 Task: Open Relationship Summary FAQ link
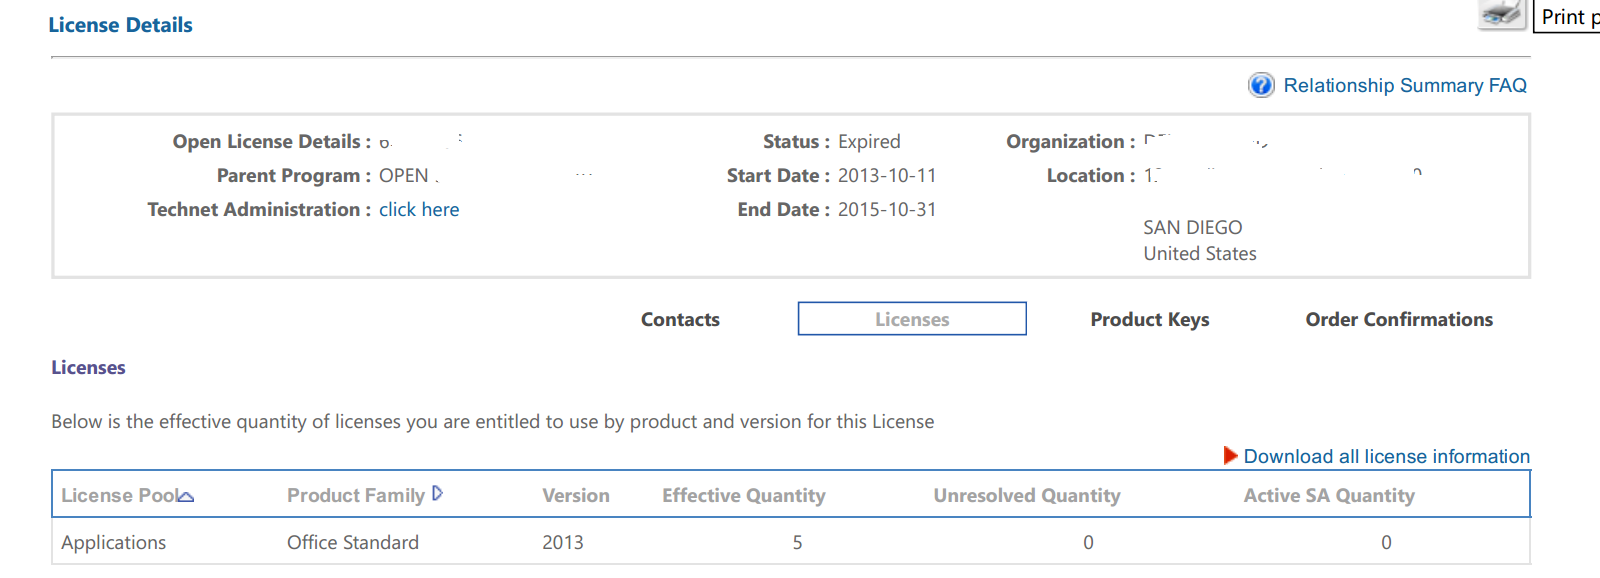tap(1405, 86)
